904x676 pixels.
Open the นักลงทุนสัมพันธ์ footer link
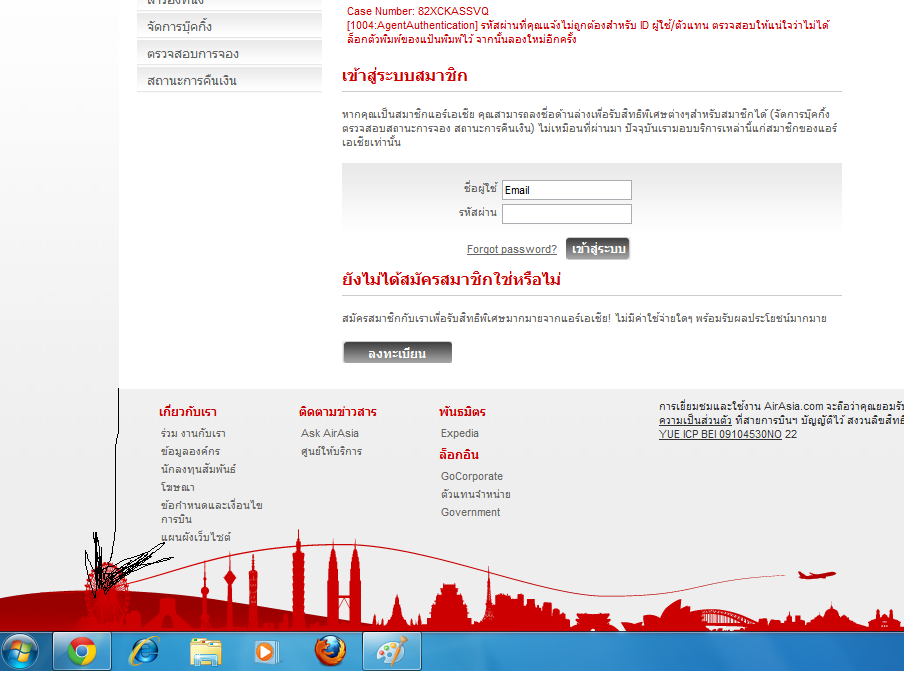[x=198, y=469]
